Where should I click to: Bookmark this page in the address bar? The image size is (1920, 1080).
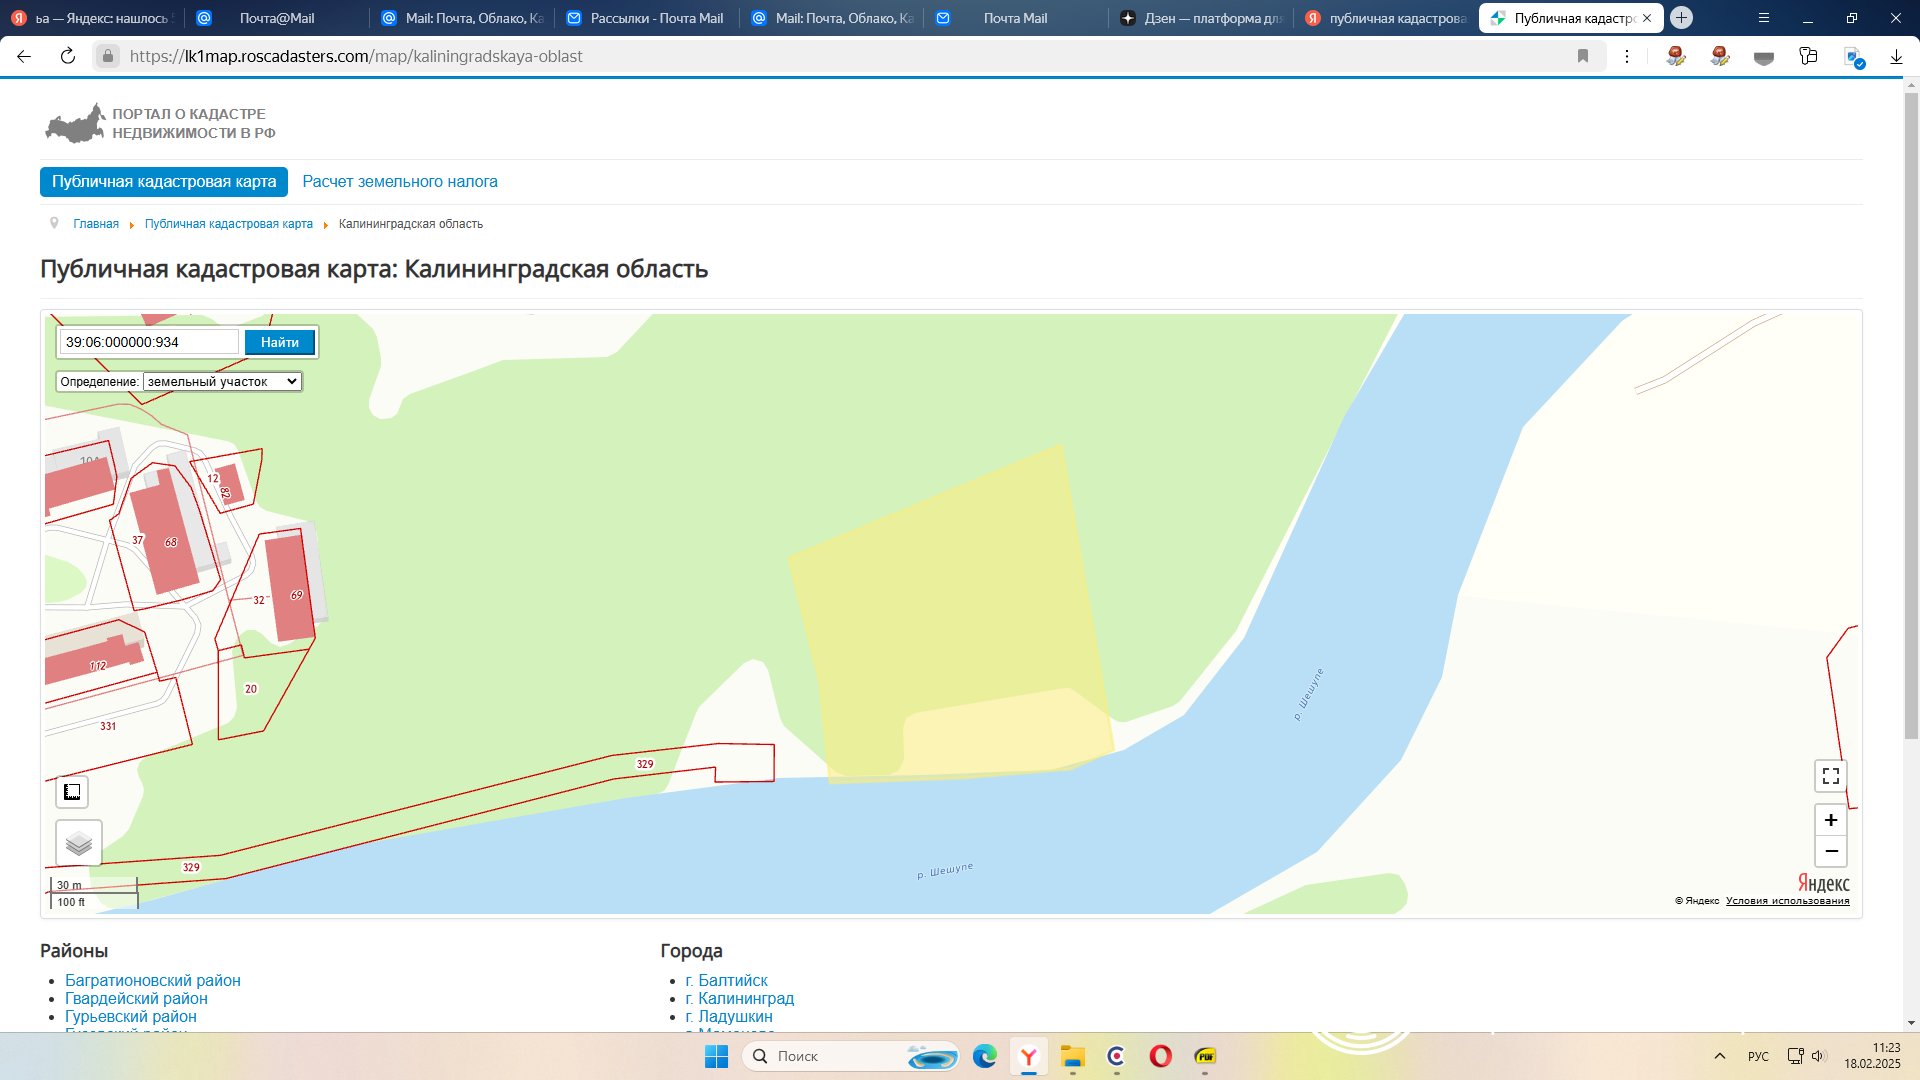pyautogui.click(x=1583, y=56)
